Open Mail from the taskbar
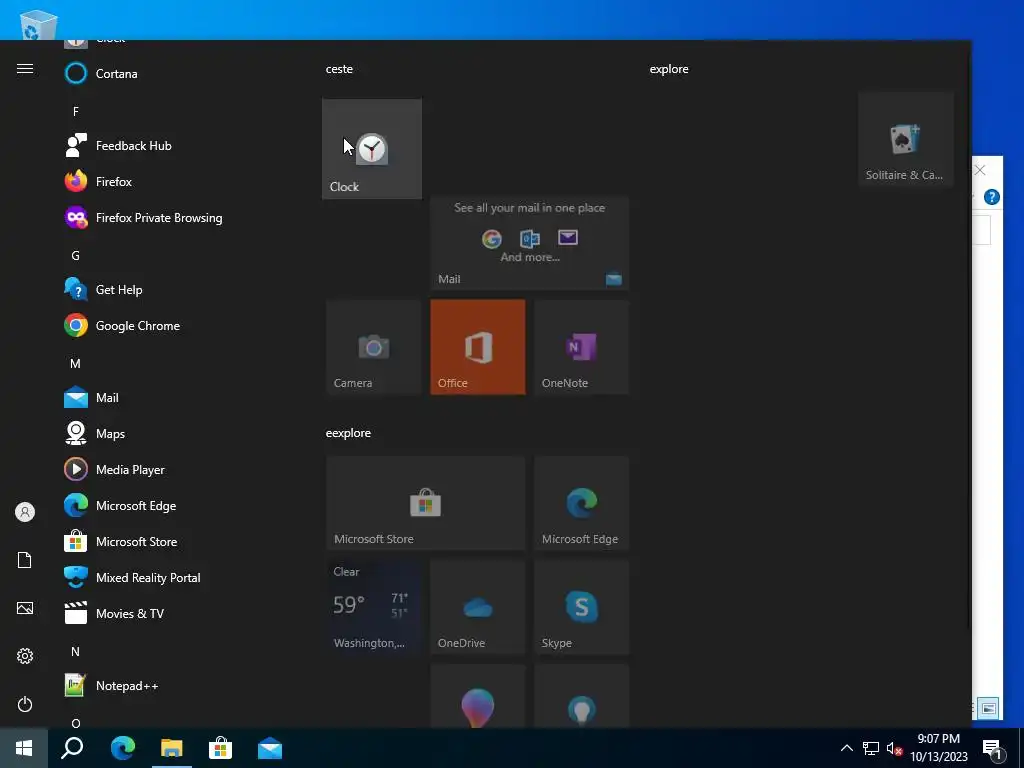The height and width of the screenshot is (768, 1024). tap(270, 748)
